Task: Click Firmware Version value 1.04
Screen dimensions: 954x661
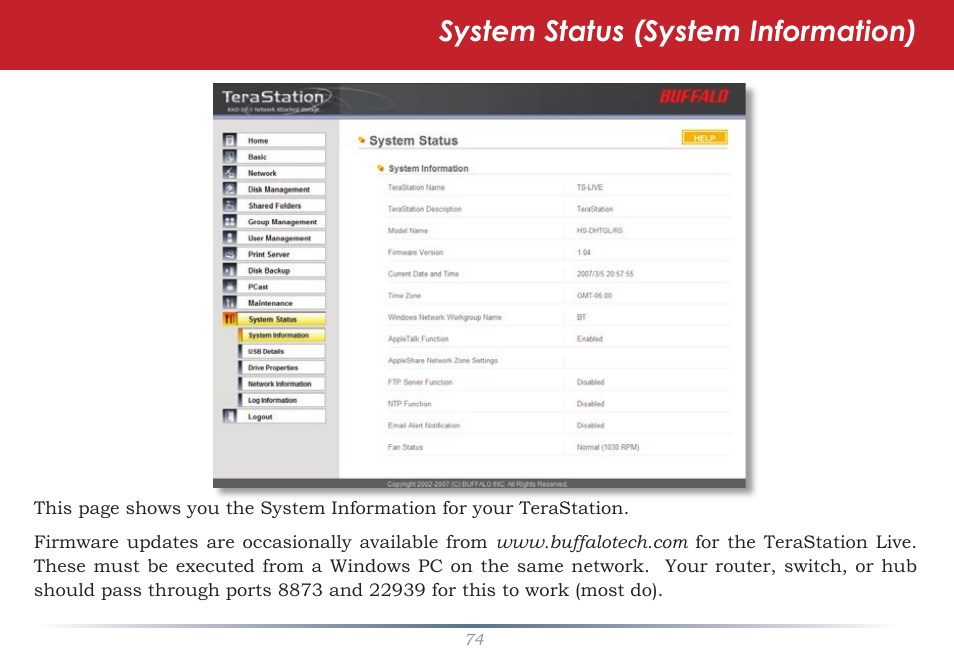Action: tap(583, 252)
